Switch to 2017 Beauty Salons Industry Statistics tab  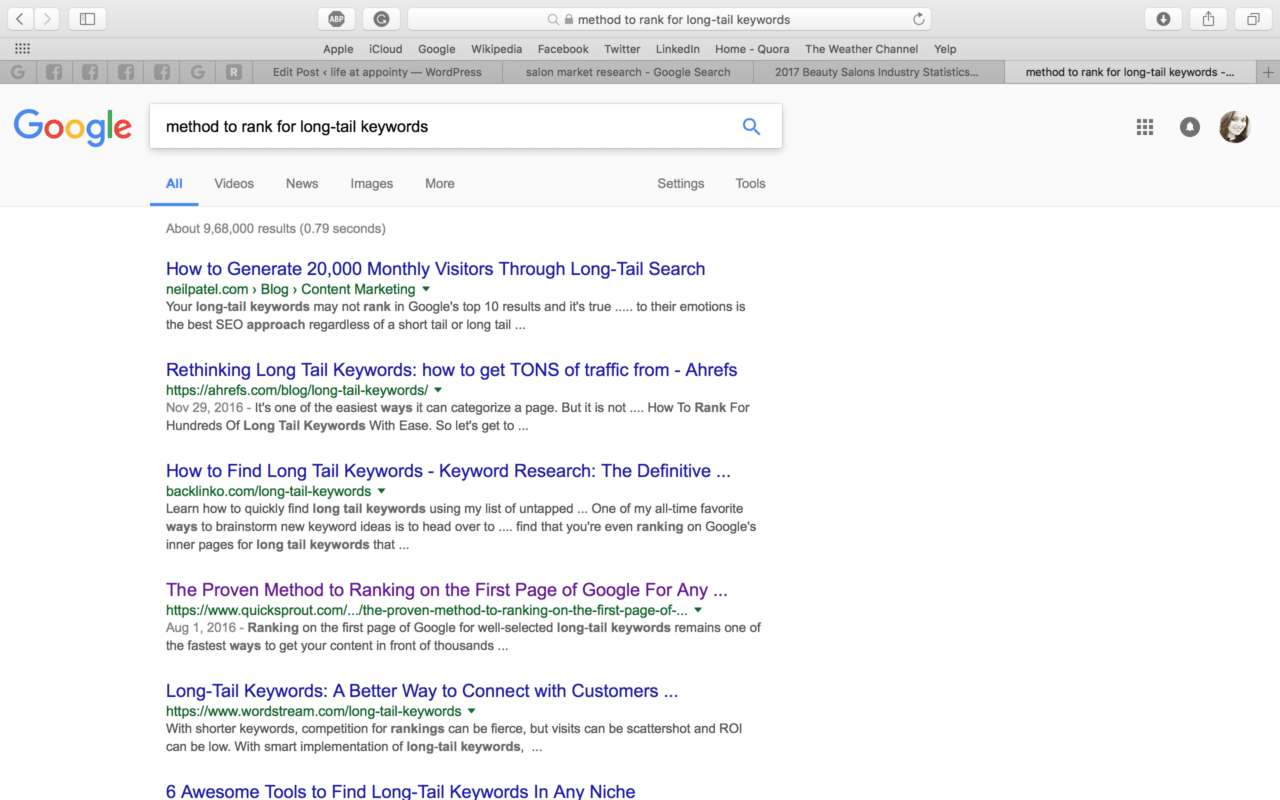[x=880, y=72]
